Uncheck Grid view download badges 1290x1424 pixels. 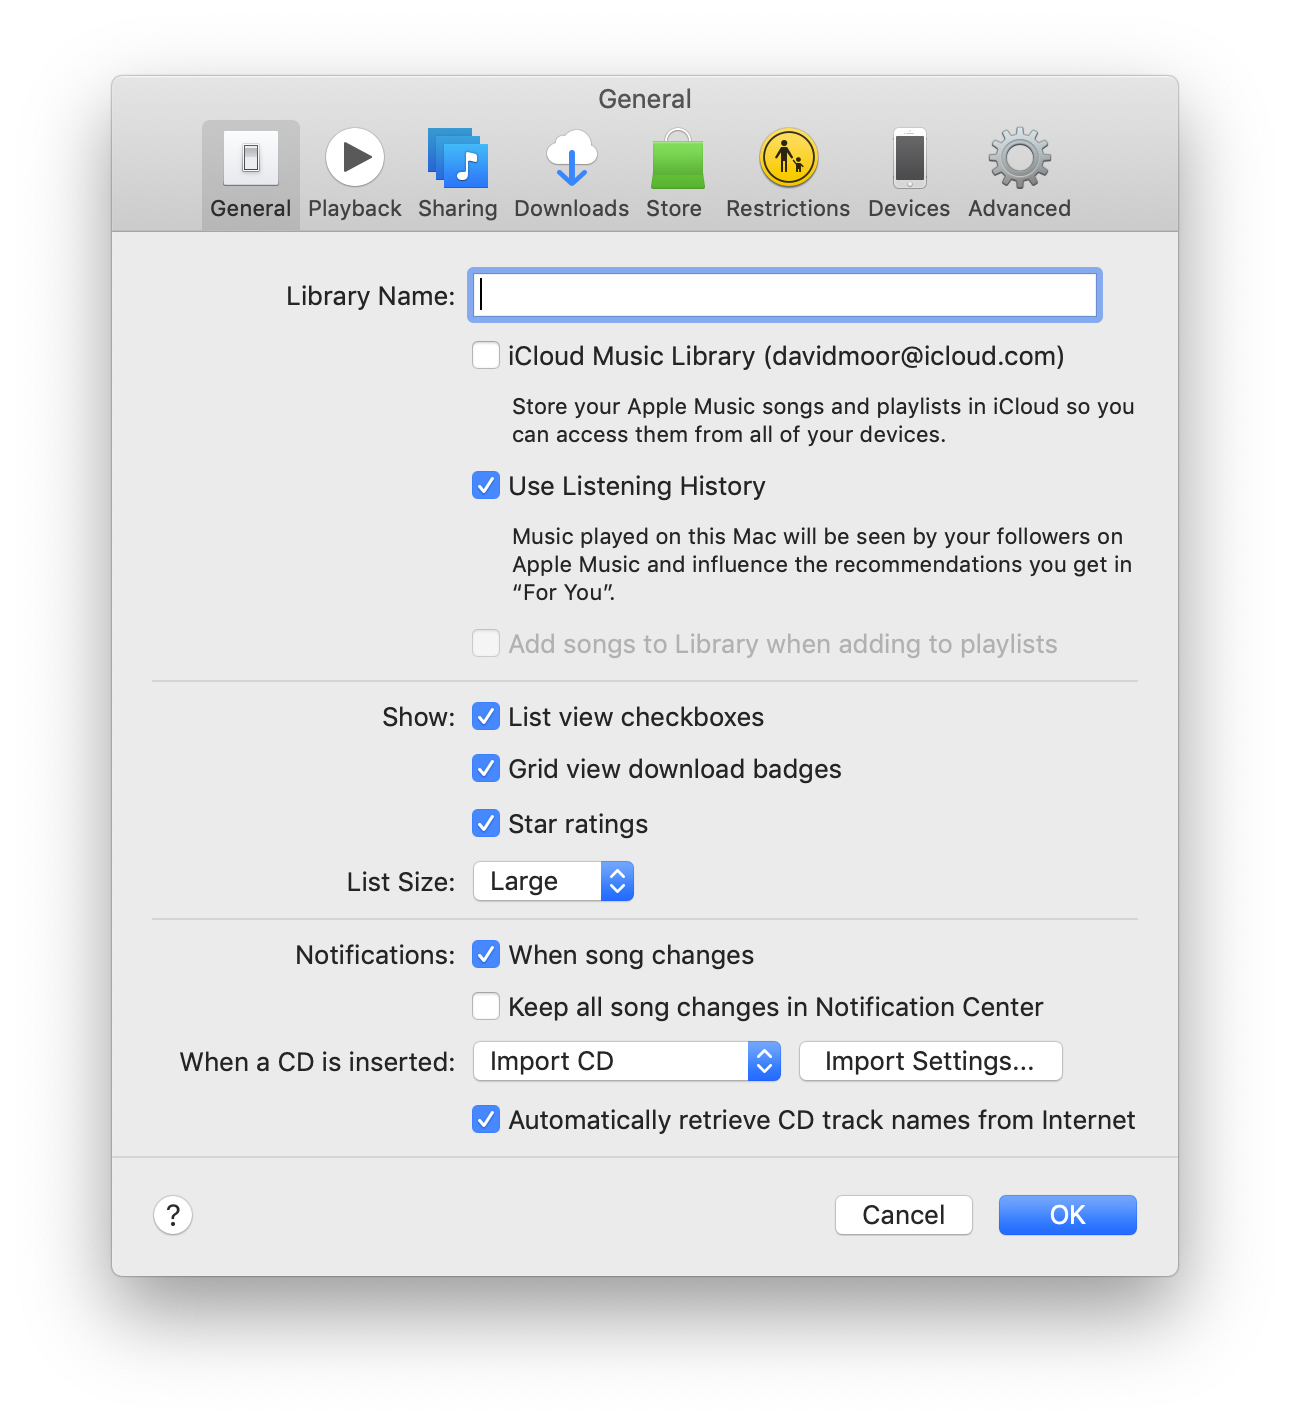(486, 768)
